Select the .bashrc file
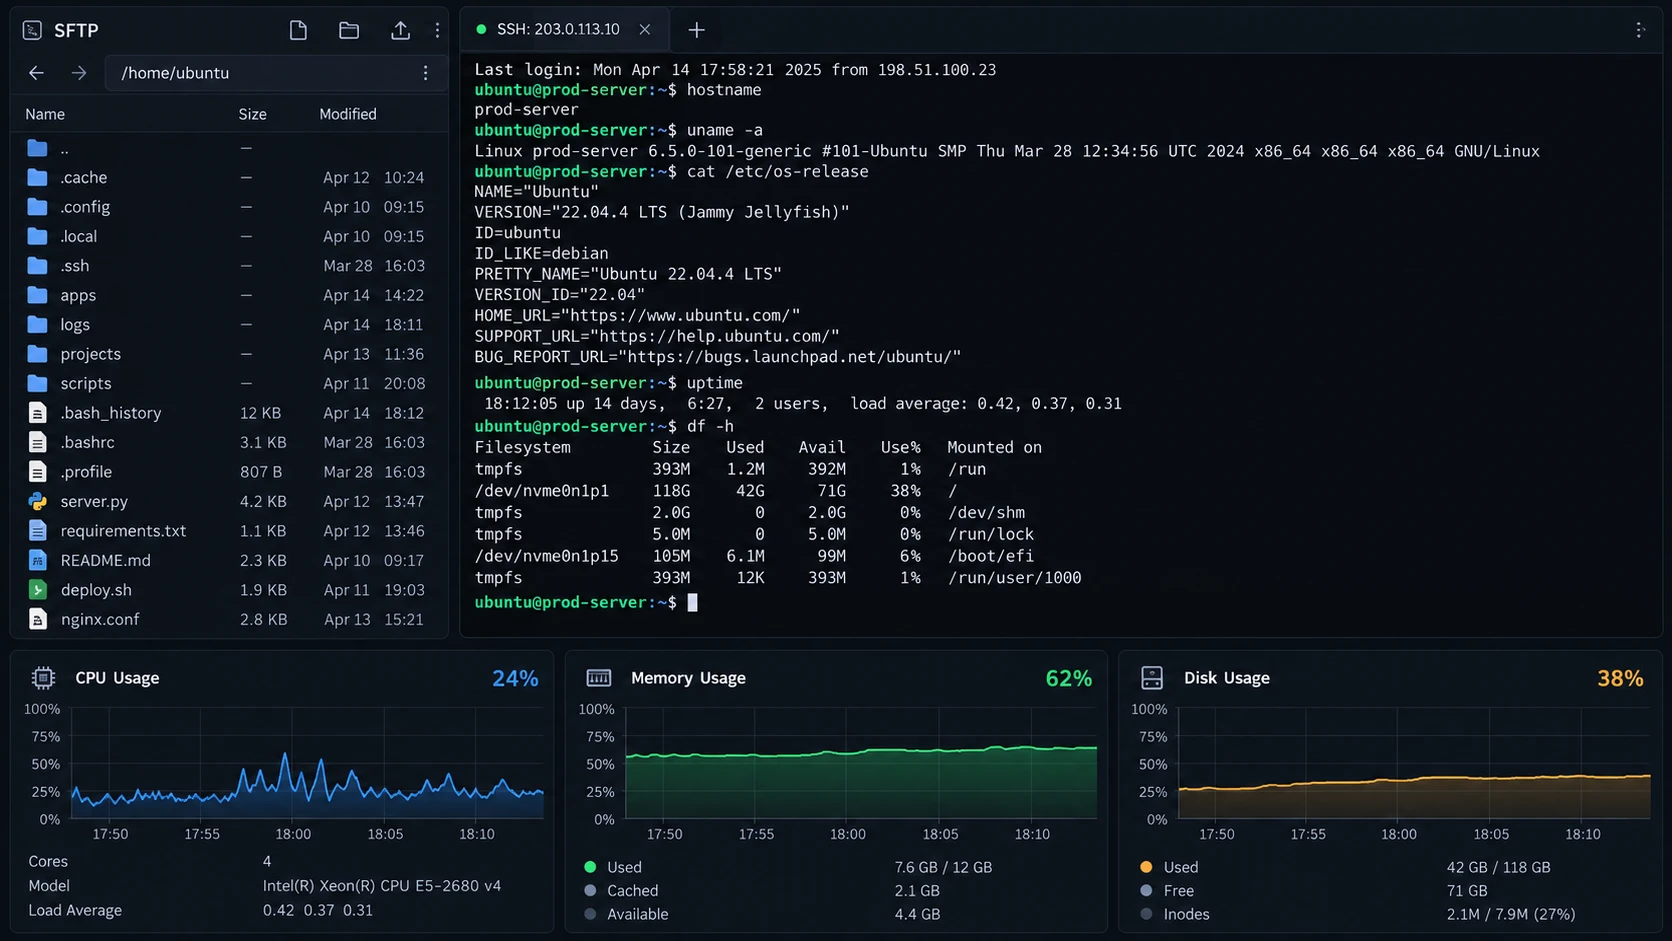 (229, 442)
